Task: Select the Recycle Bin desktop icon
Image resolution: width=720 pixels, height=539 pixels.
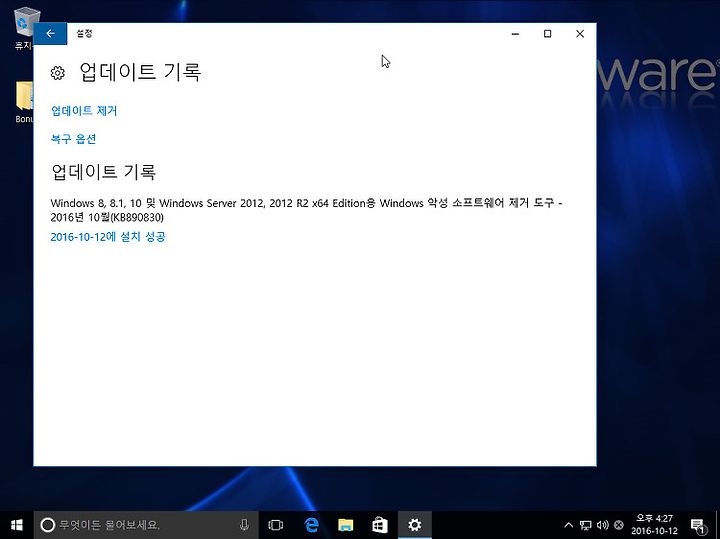Action: 24,28
